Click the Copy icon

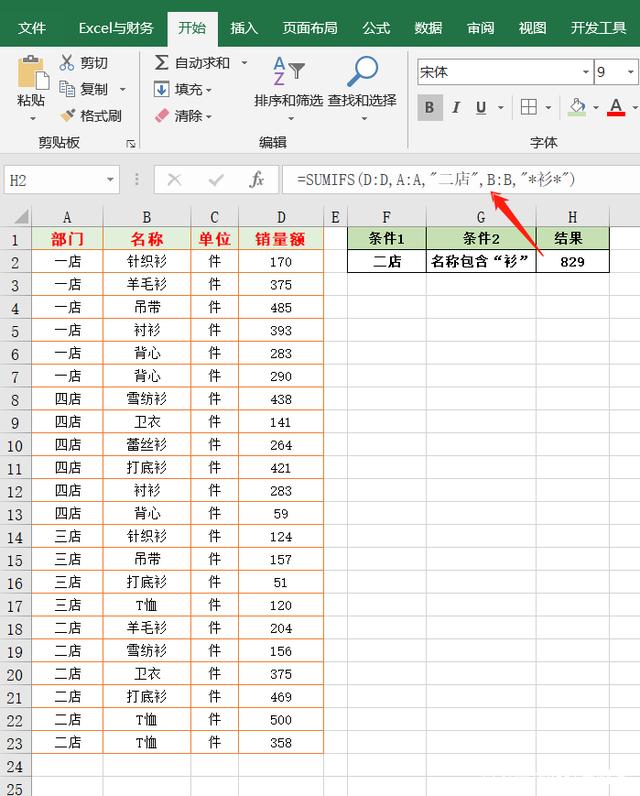(x=67, y=89)
